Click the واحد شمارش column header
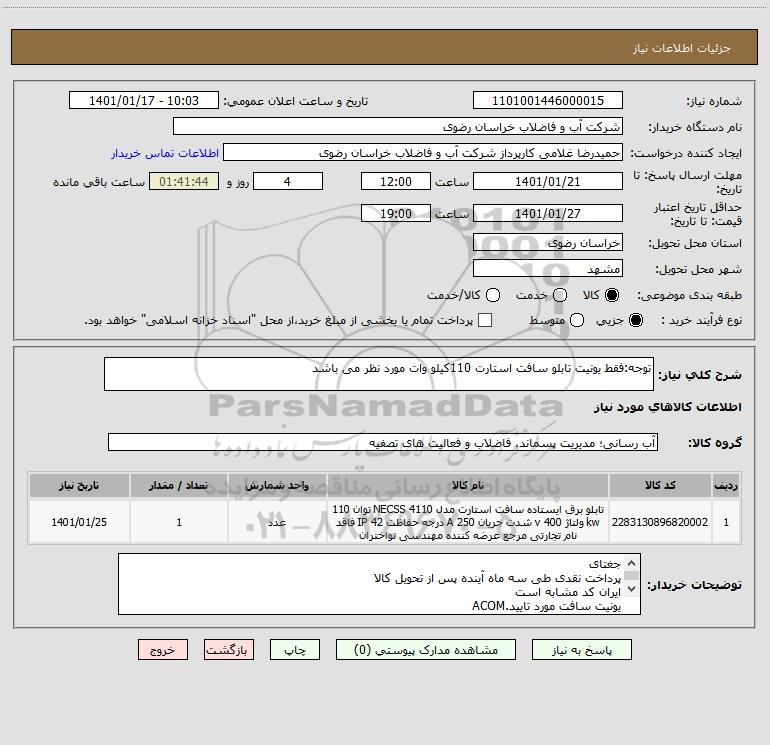 (277, 485)
